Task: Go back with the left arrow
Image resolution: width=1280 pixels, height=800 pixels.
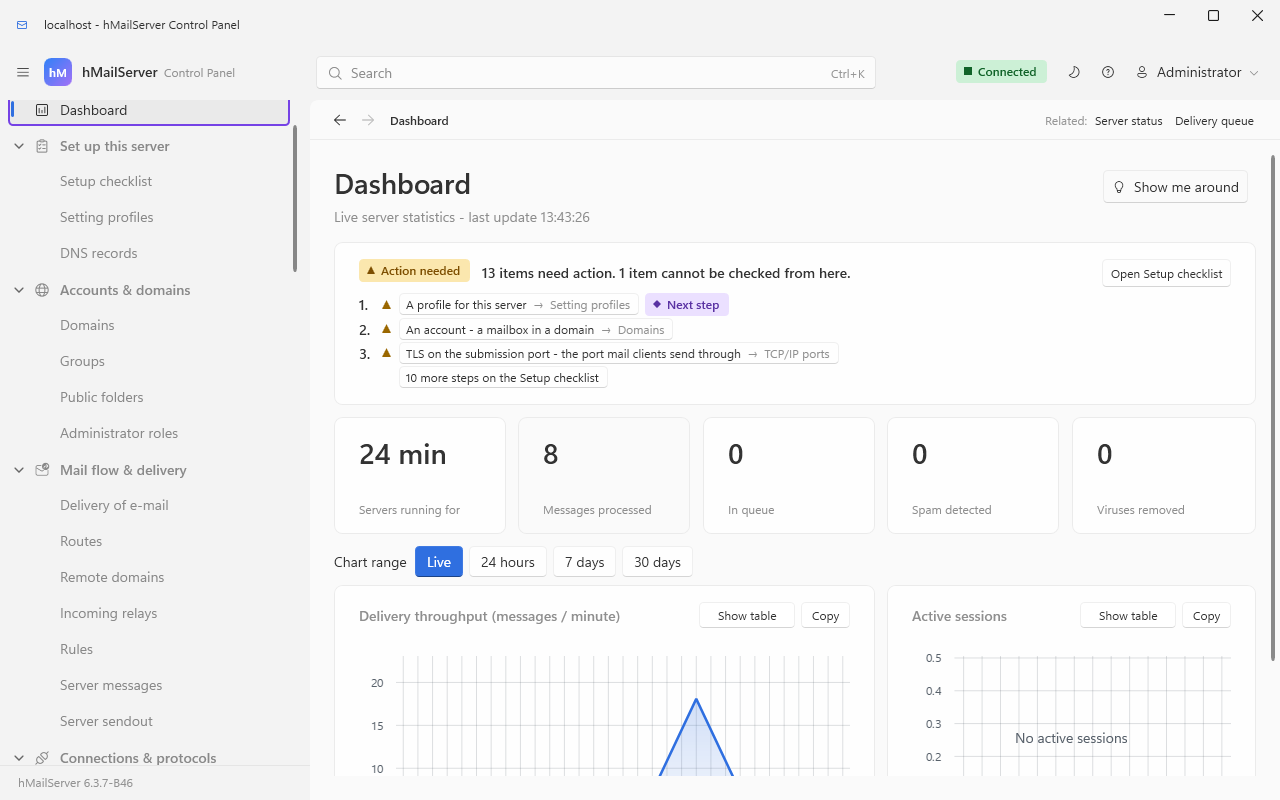Action: point(340,120)
